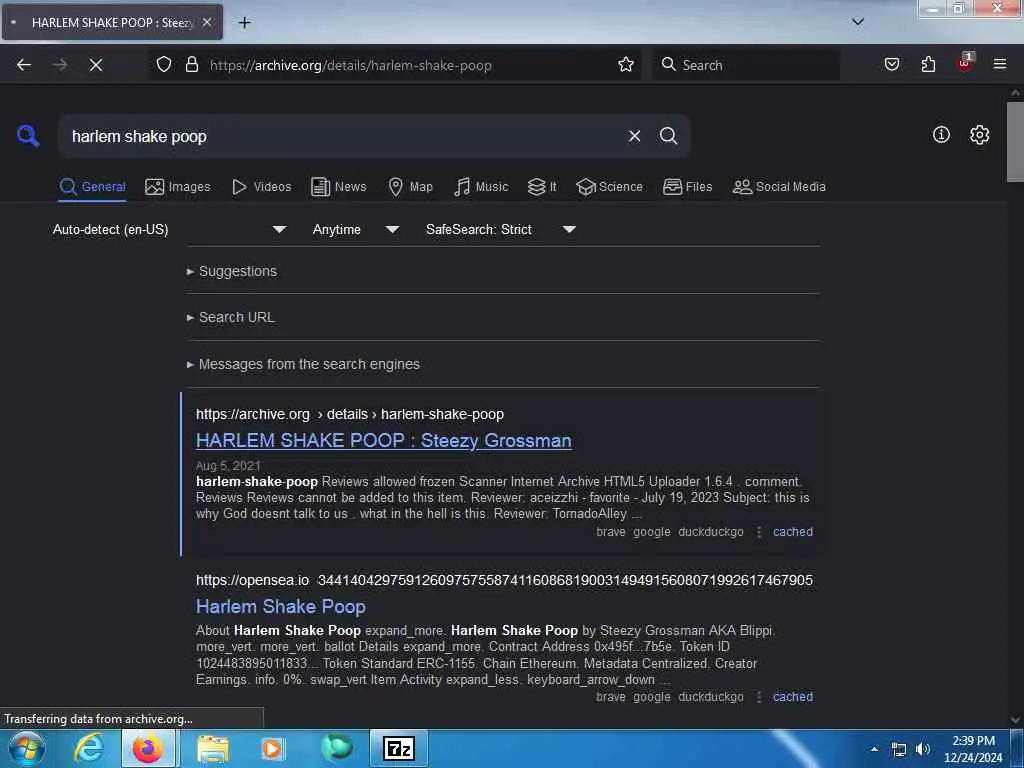The image size is (1024, 768).
Task: Open Windows Explorer folder taskbar icon
Action: coord(213,748)
